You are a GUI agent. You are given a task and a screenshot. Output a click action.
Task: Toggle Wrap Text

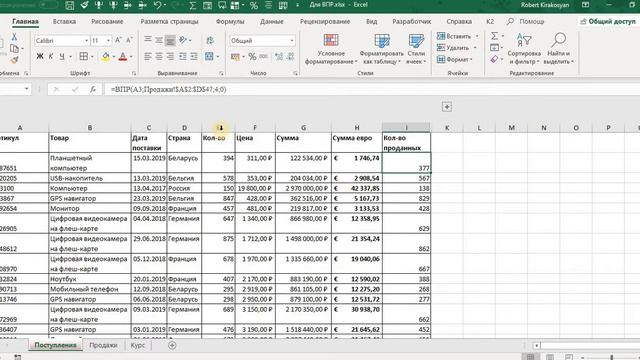210,40
